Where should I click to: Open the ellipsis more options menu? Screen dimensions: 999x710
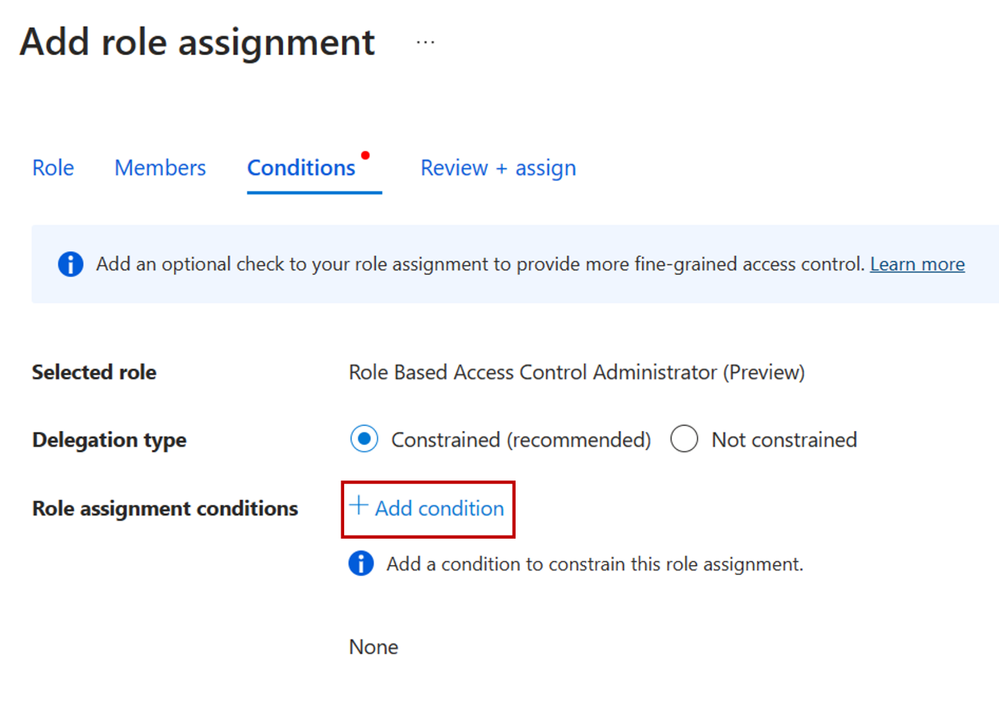426,43
